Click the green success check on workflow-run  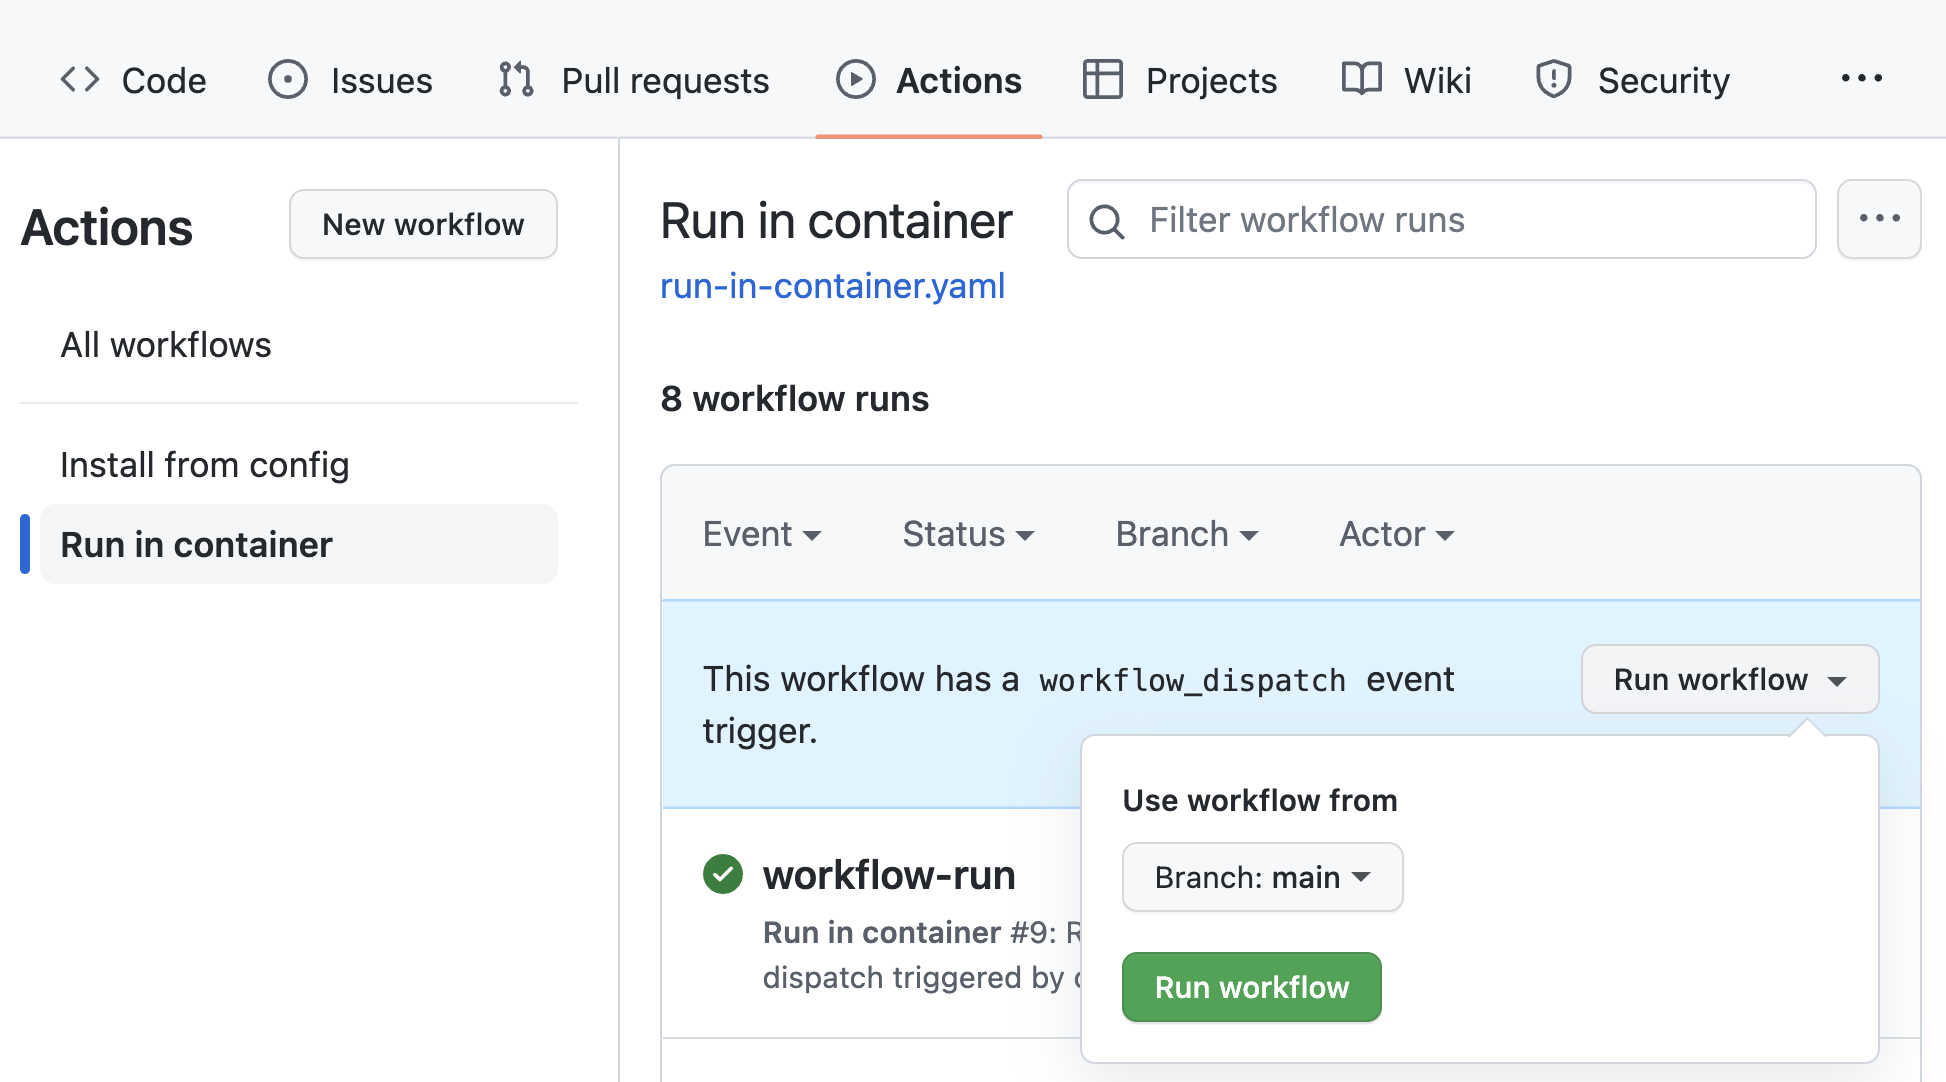tap(722, 873)
